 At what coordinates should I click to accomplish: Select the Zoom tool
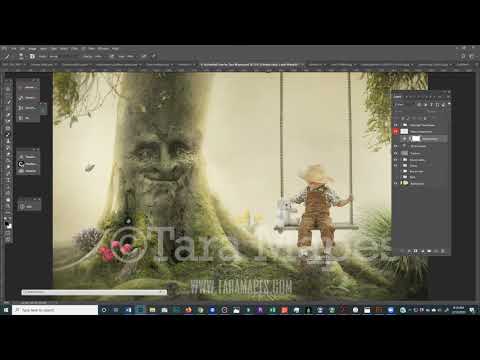coord(8,206)
